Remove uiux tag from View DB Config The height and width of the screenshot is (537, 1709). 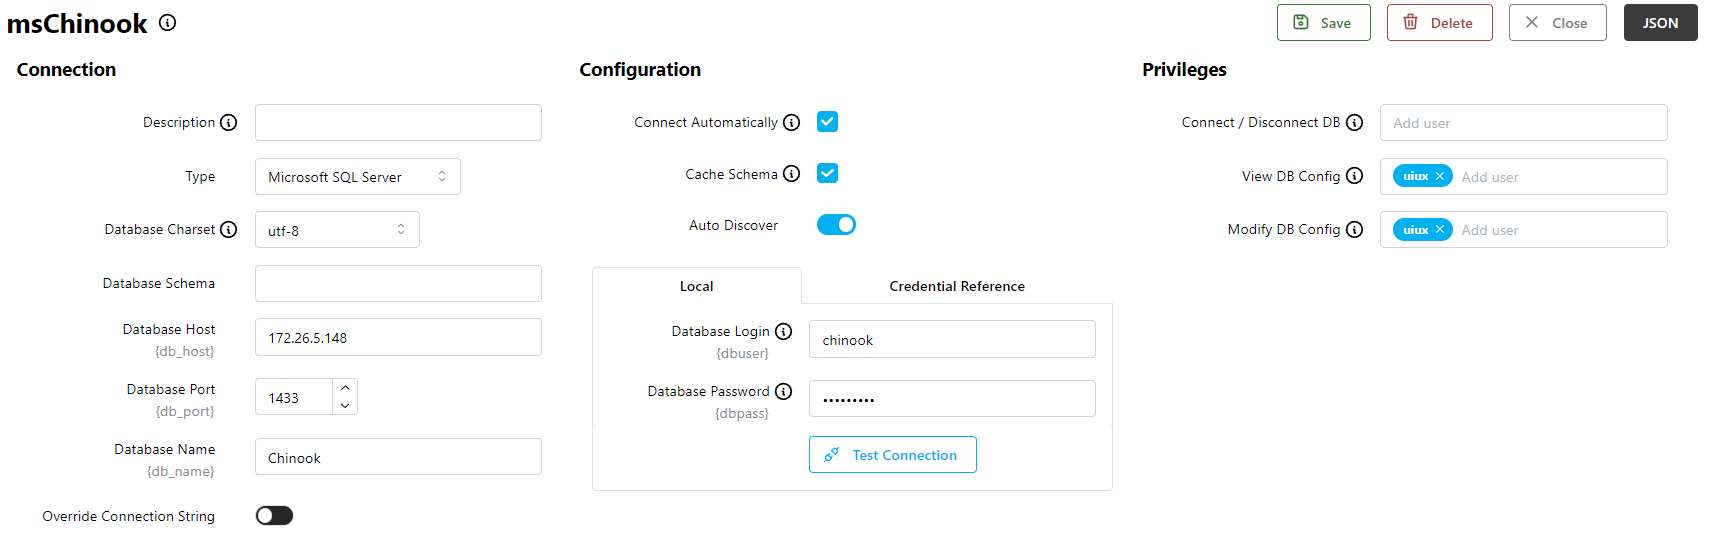tap(1440, 176)
